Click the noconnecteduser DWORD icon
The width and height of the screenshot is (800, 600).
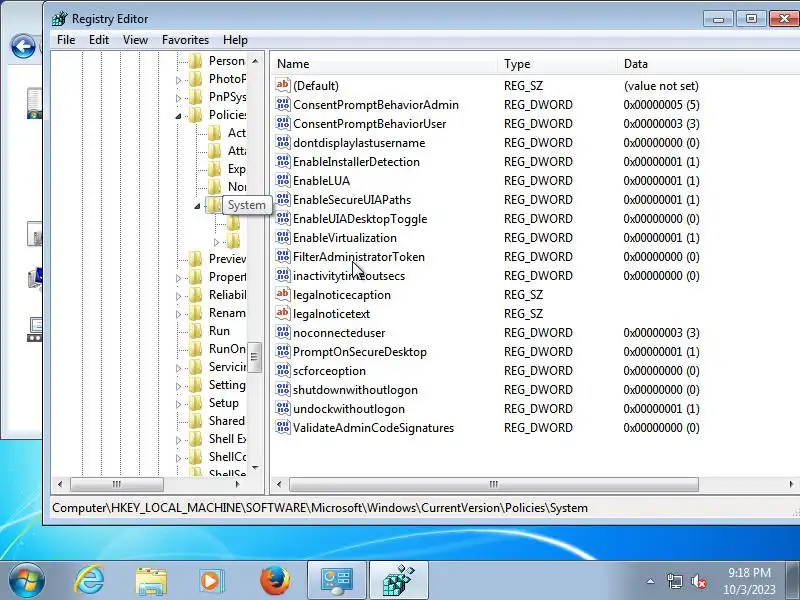point(283,332)
